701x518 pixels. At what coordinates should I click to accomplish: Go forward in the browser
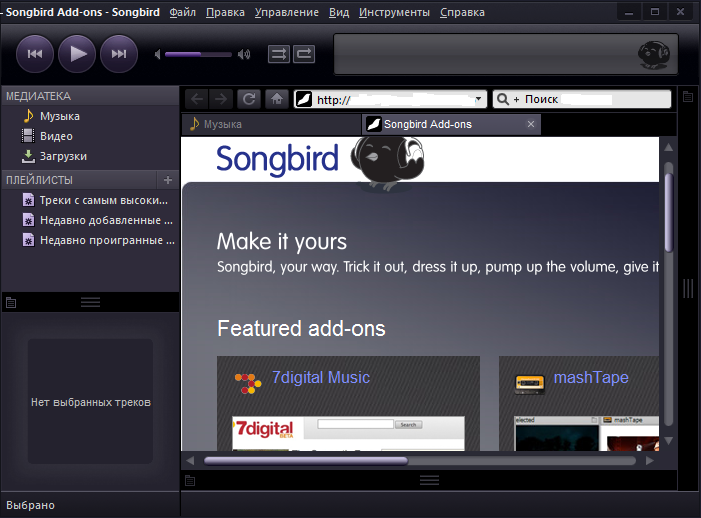tap(221, 99)
